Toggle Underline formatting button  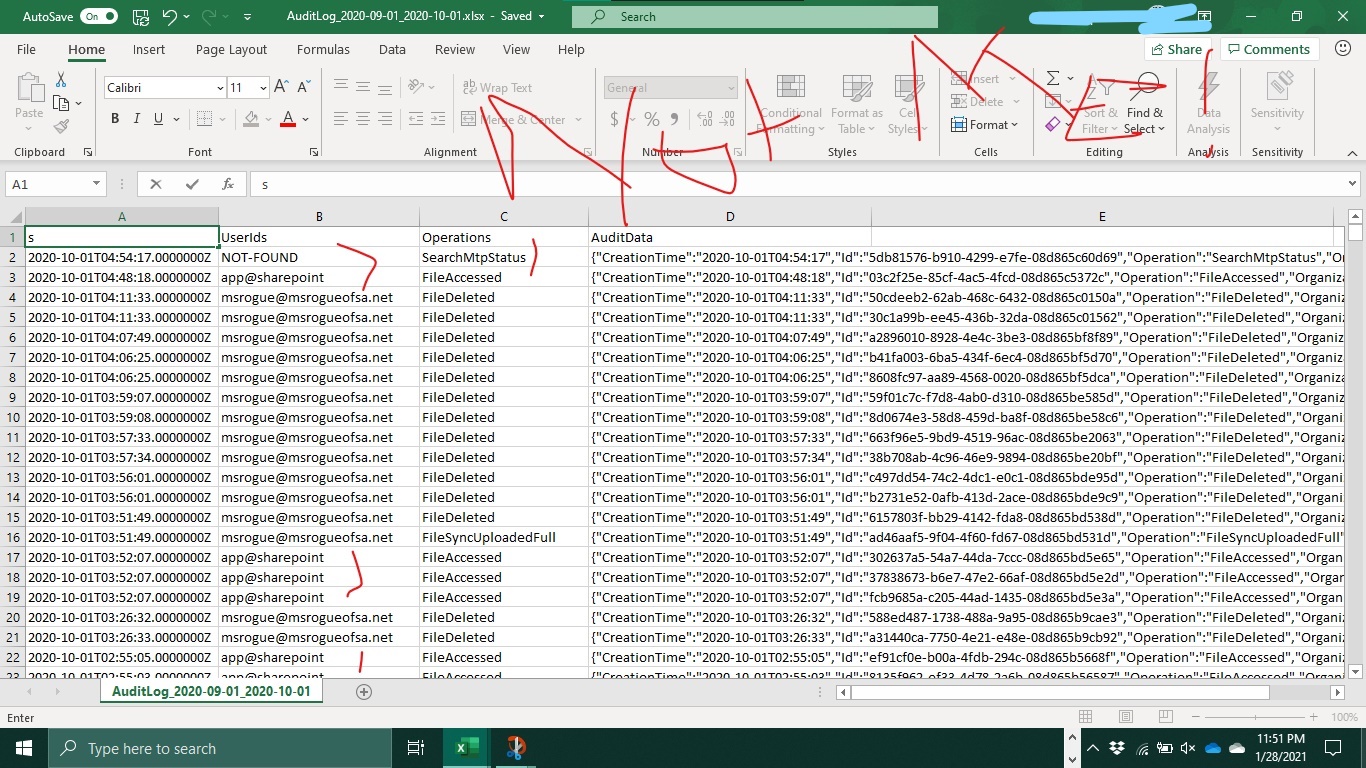tap(158, 119)
